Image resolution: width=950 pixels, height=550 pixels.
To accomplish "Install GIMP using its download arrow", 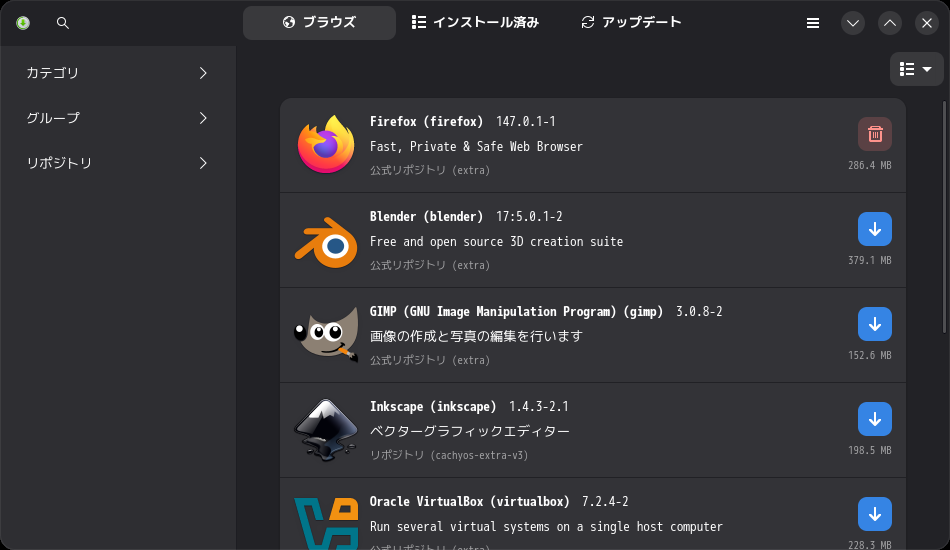I will (875, 324).
